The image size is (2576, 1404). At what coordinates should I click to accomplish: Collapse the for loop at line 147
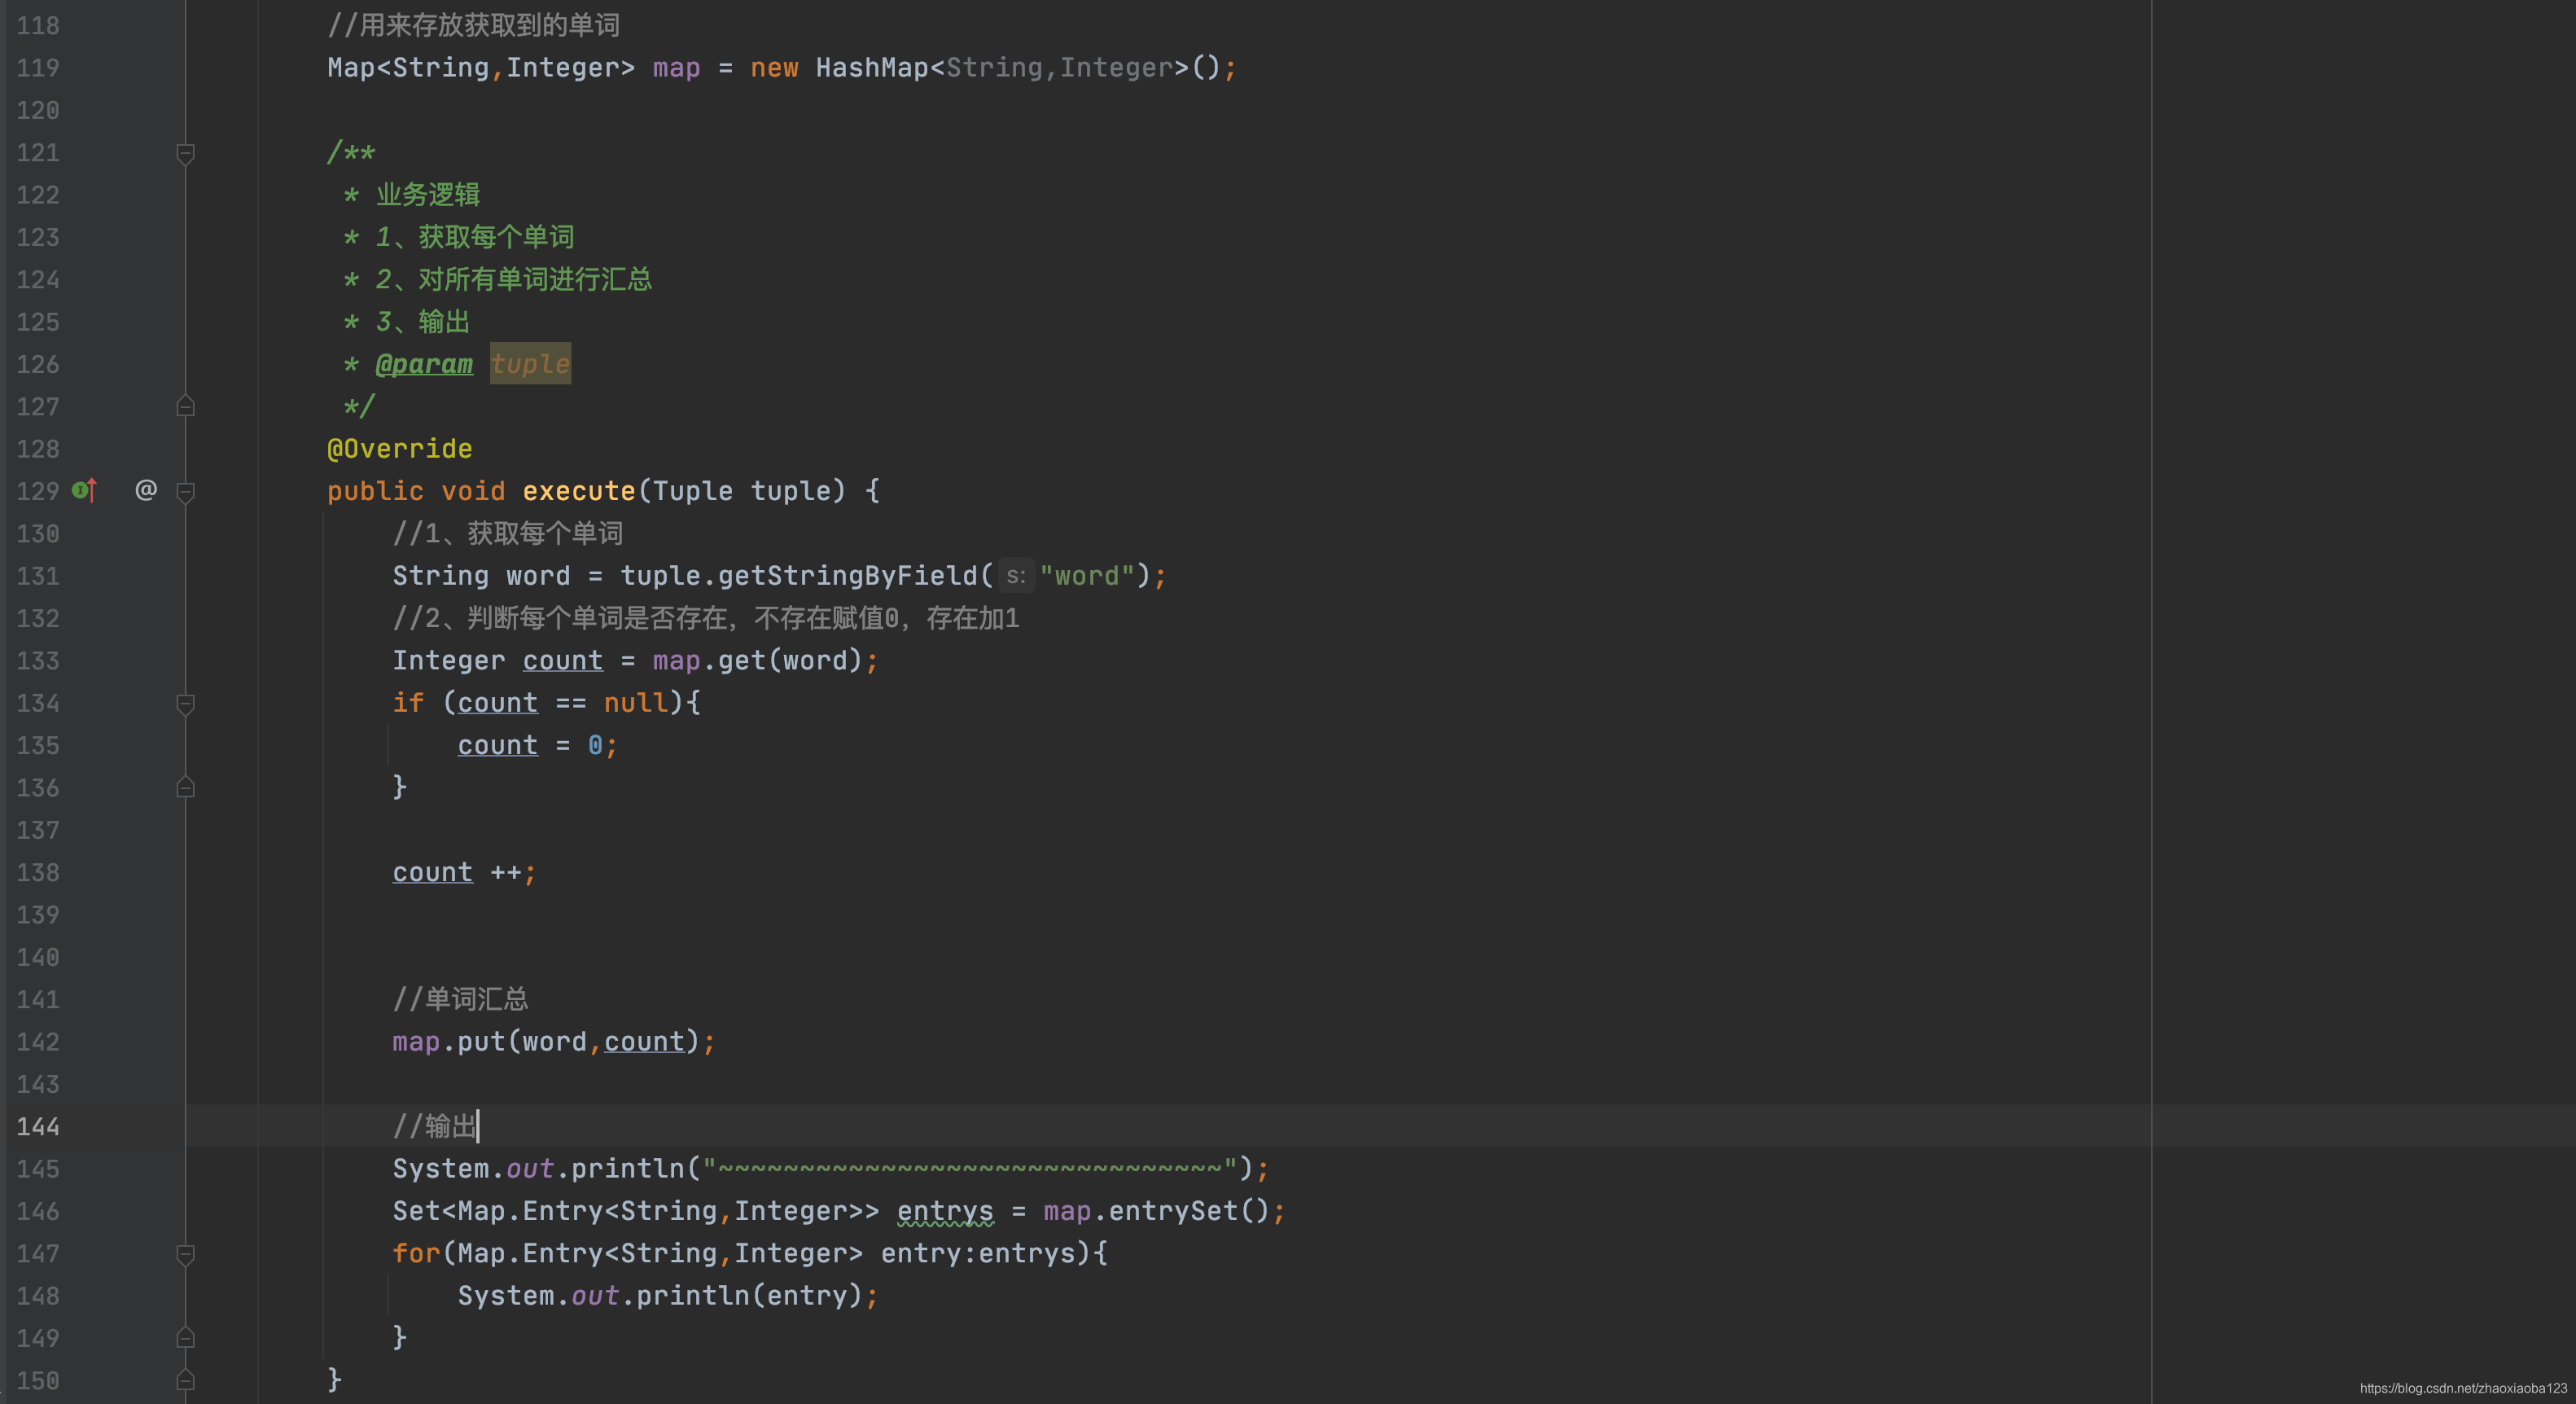pos(185,1254)
